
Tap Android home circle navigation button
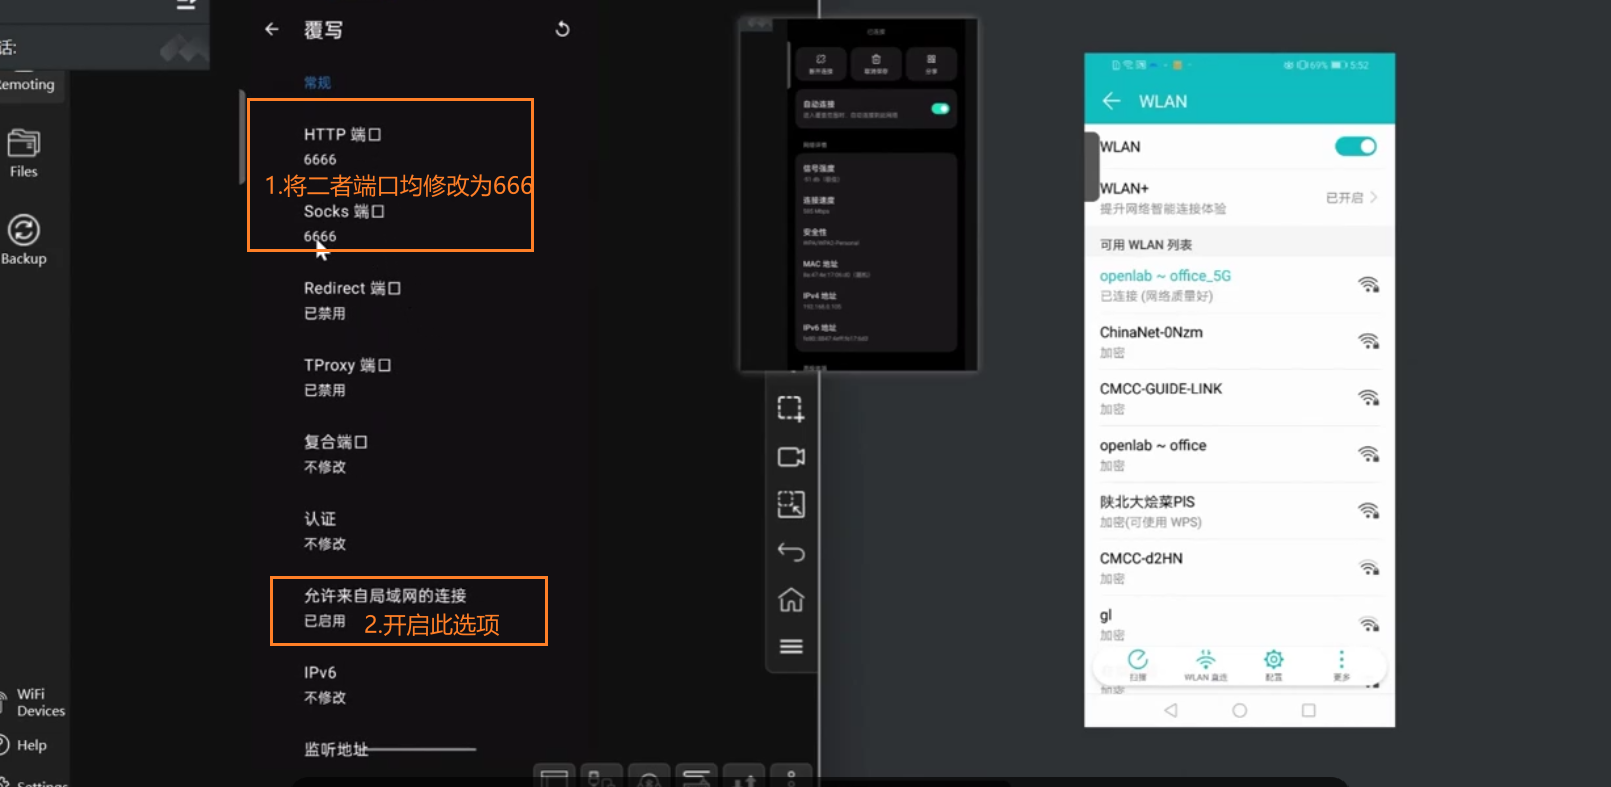1240,710
